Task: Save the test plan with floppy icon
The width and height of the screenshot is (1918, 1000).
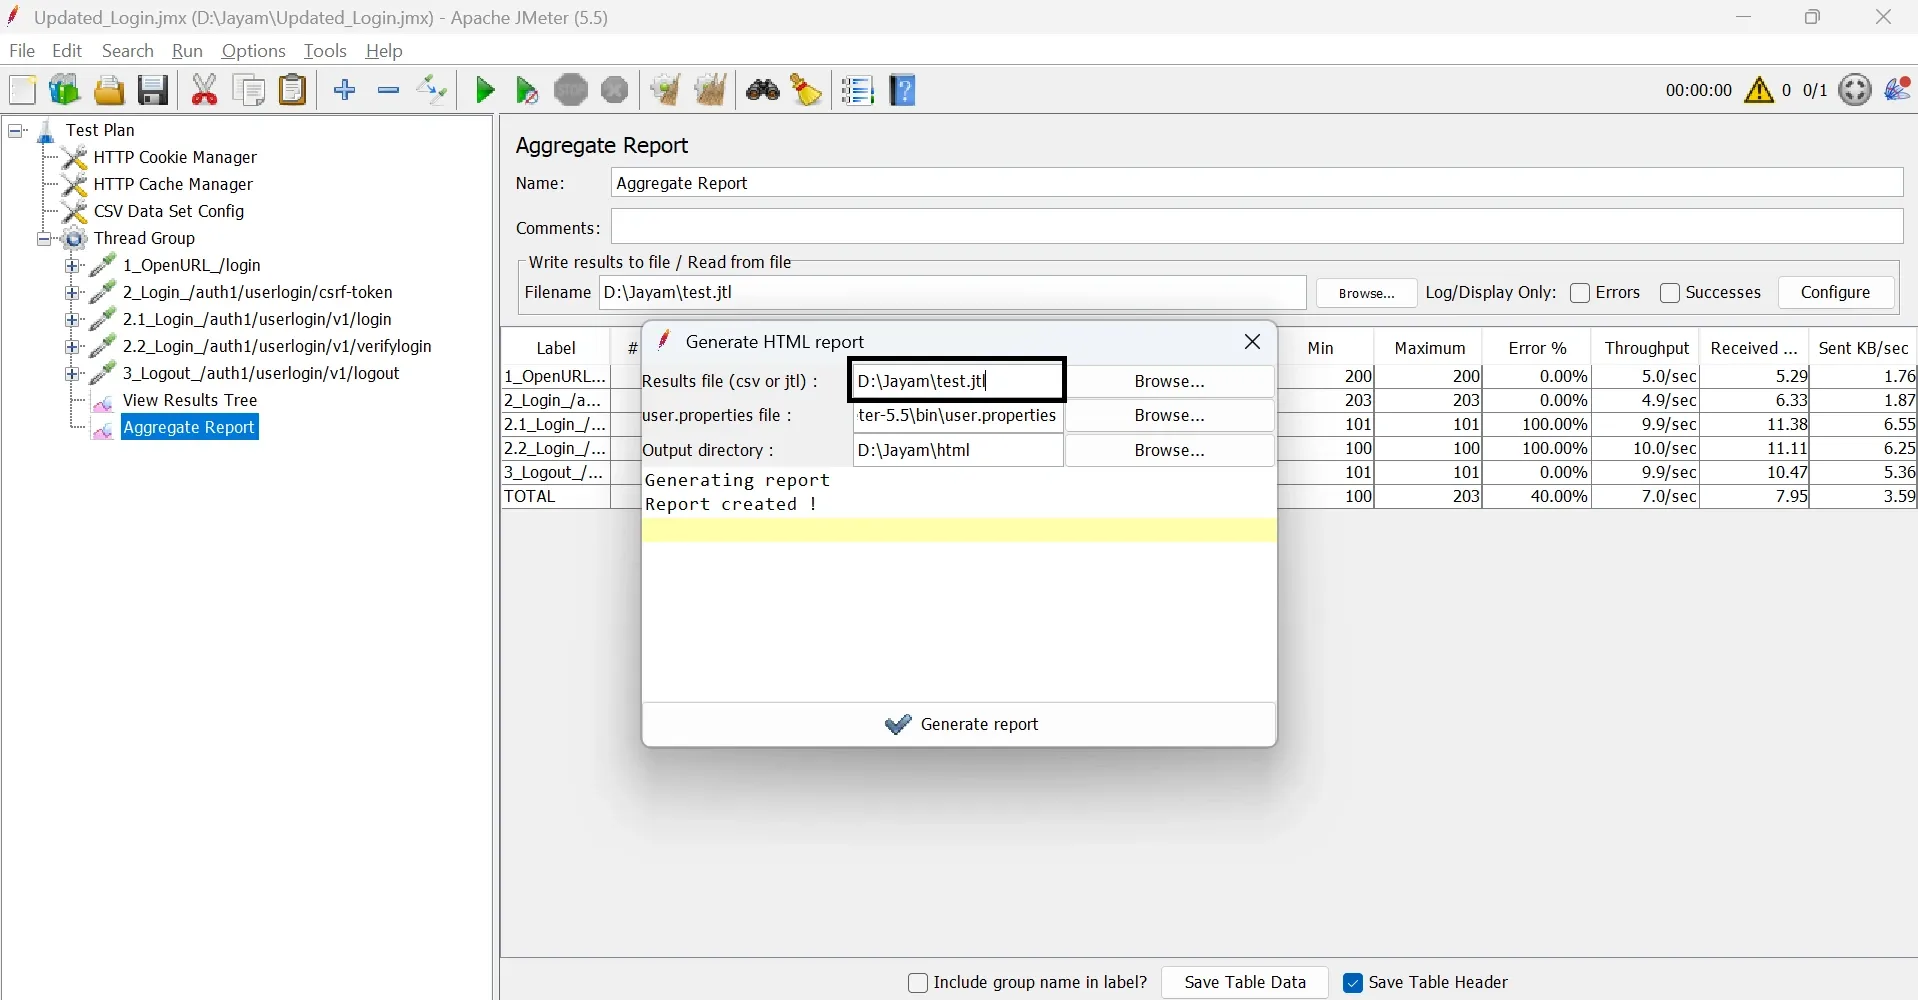Action: tap(153, 90)
